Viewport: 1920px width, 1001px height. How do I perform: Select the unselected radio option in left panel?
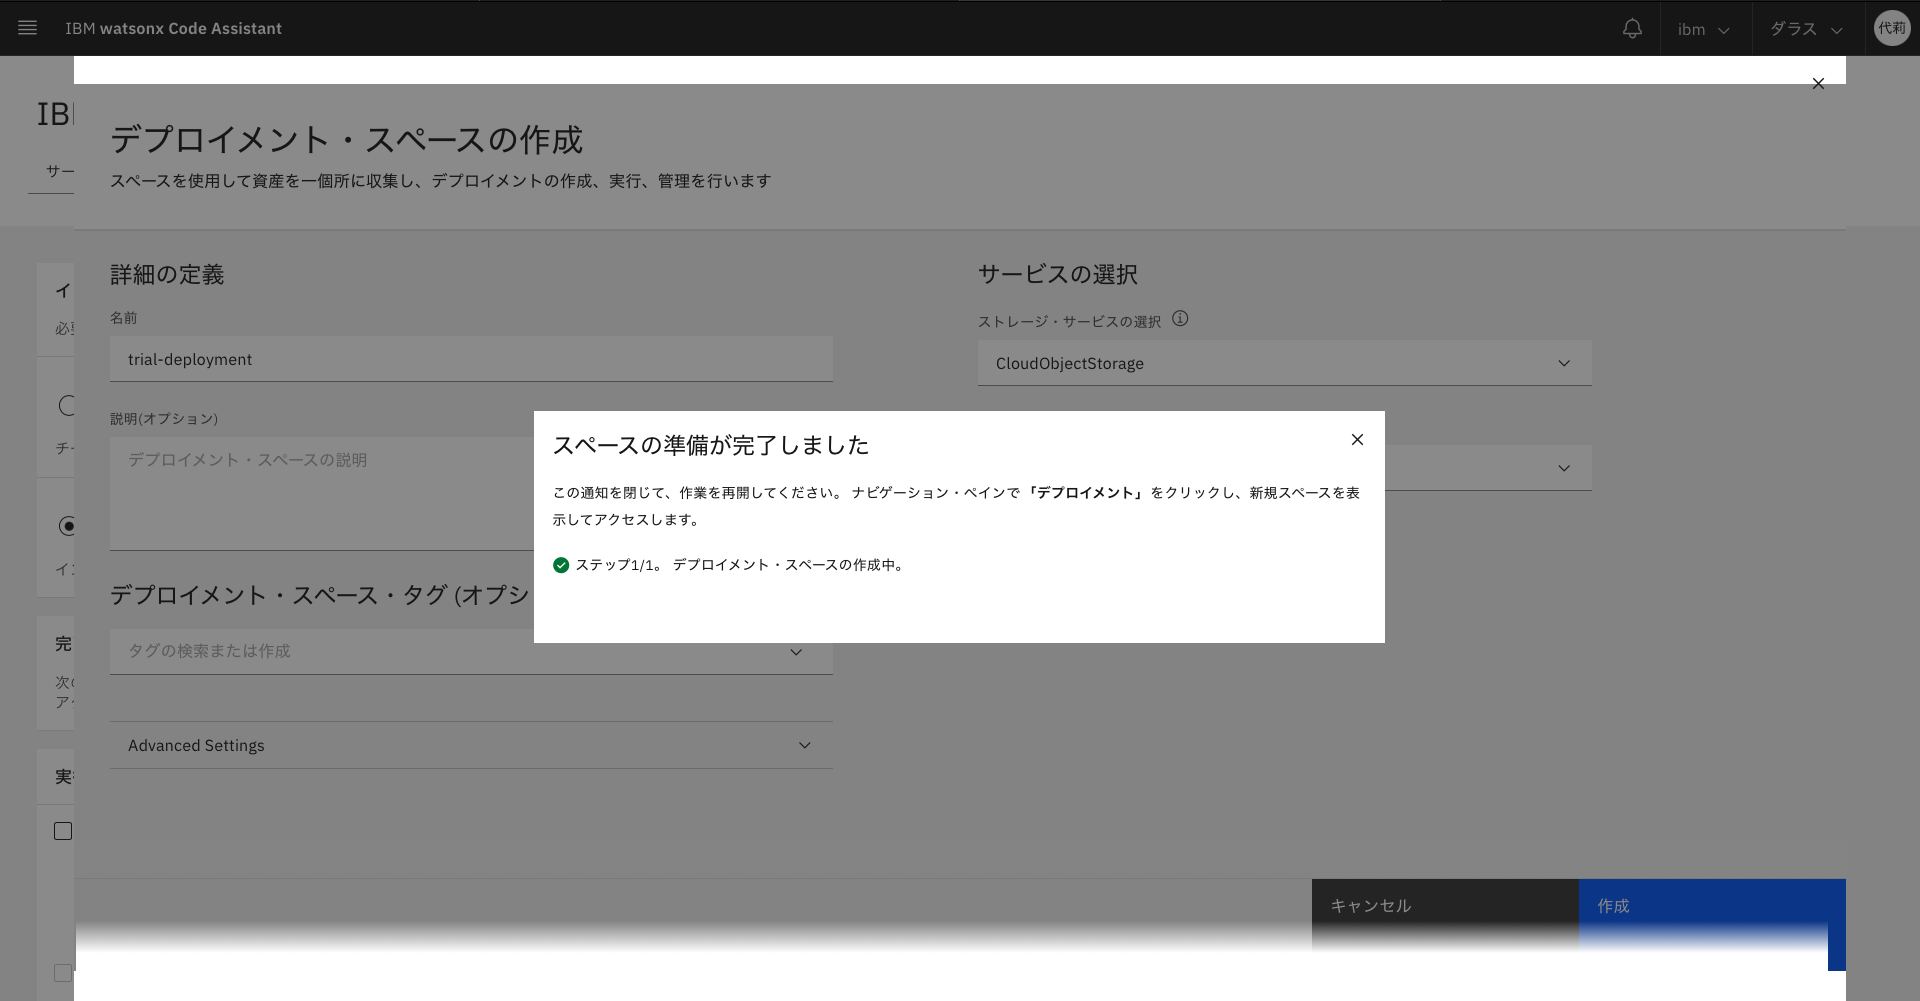pyautogui.click(x=68, y=406)
